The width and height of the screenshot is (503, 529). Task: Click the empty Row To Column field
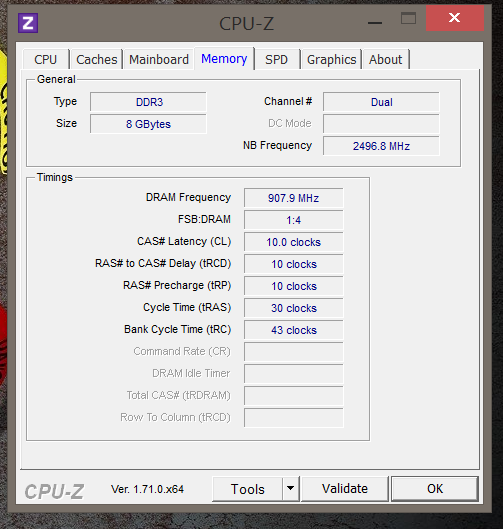tap(294, 418)
